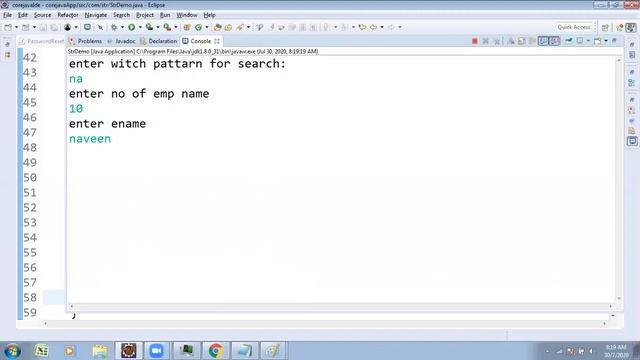Image resolution: width=640 pixels, height=360 pixels.
Task: Open the File menu
Action: coord(7,15)
